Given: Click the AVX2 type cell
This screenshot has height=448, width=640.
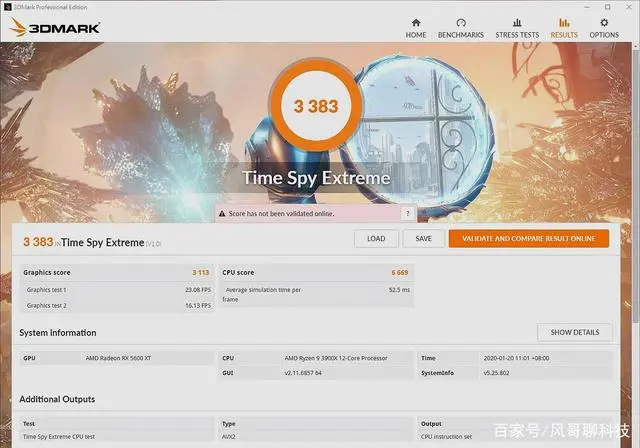Looking at the screenshot, I should 229,437.
